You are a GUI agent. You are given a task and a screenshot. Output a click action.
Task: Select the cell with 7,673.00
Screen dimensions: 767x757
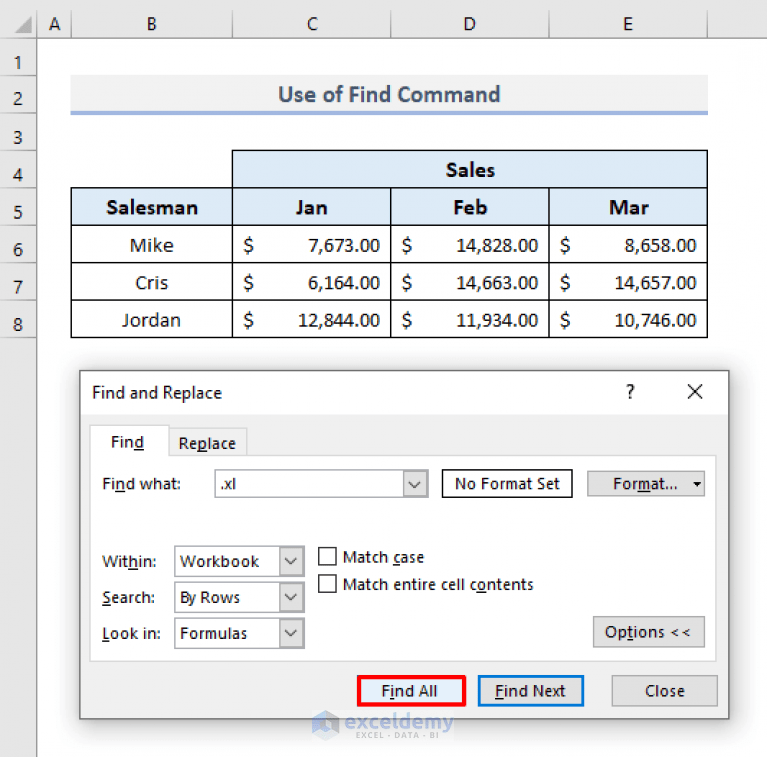[312, 245]
